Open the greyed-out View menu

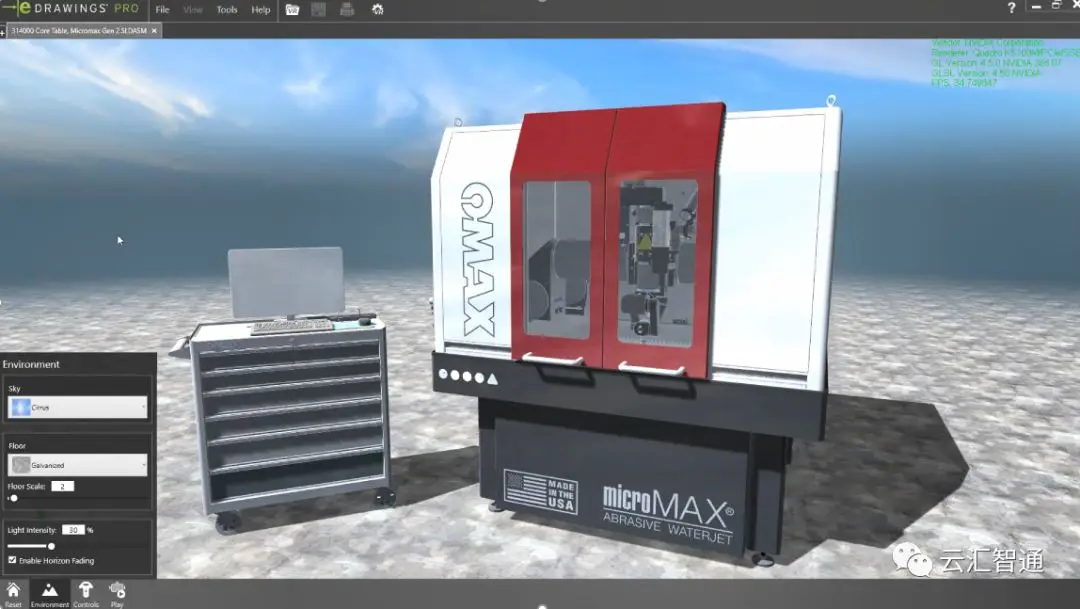pos(193,10)
